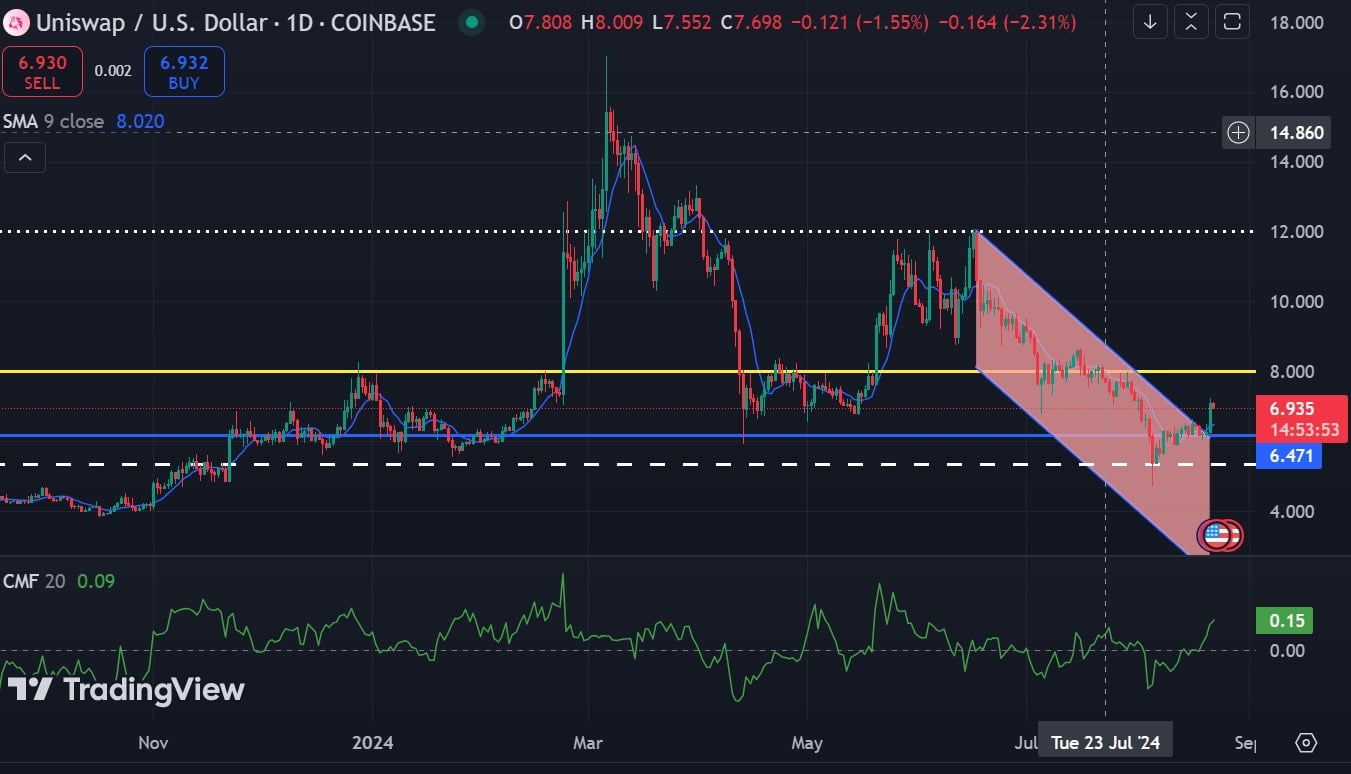Click the Uniswap logo icon
Viewport: 1351px width, 774px height.
tap(17, 21)
